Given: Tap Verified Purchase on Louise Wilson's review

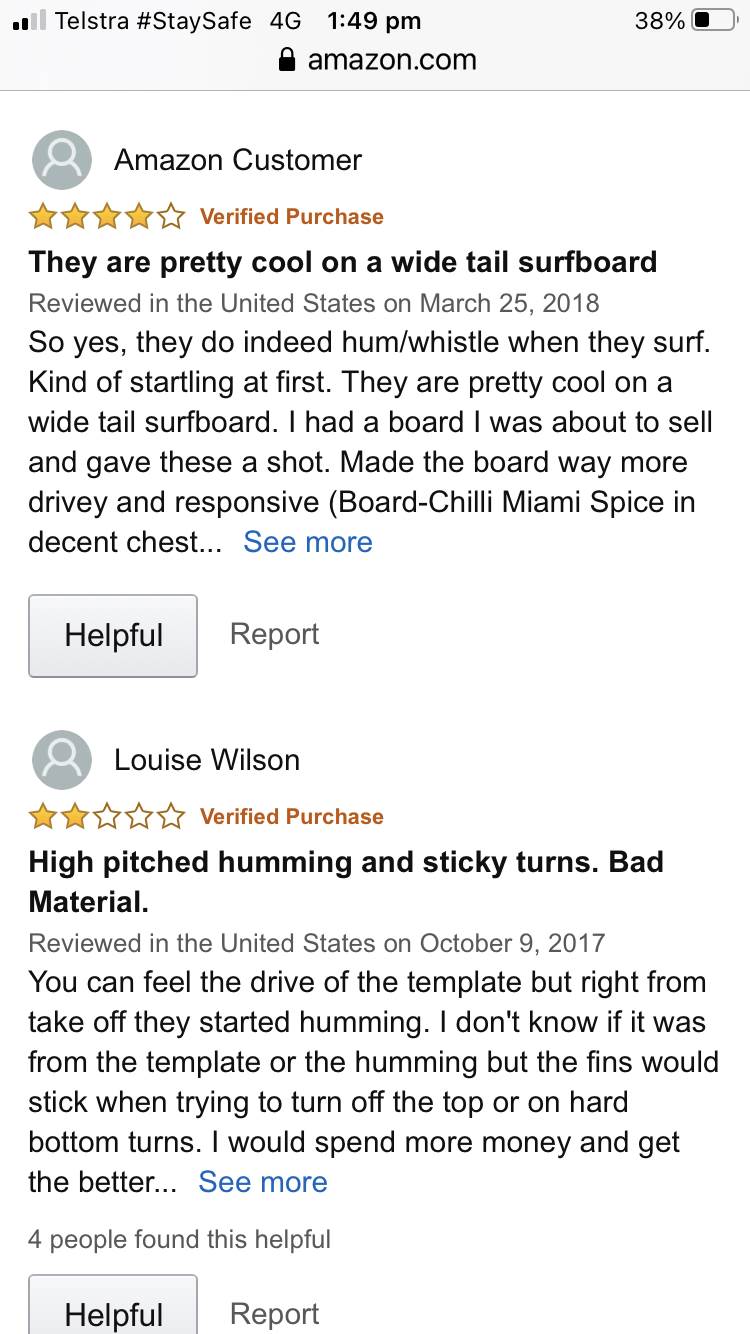Looking at the screenshot, I should tap(292, 816).
